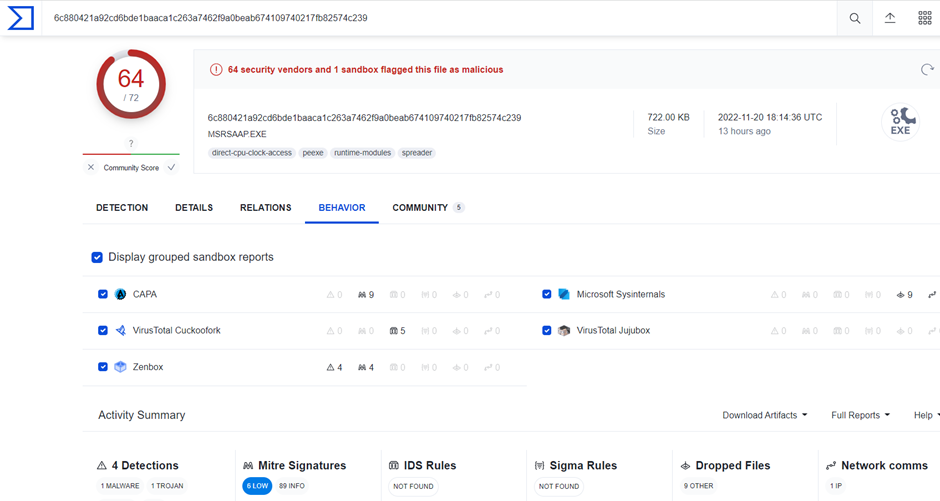Click the 9 OTHER dropped files badge
The width and height of the screenshot is (940, 501).
(x=698, y=486)
